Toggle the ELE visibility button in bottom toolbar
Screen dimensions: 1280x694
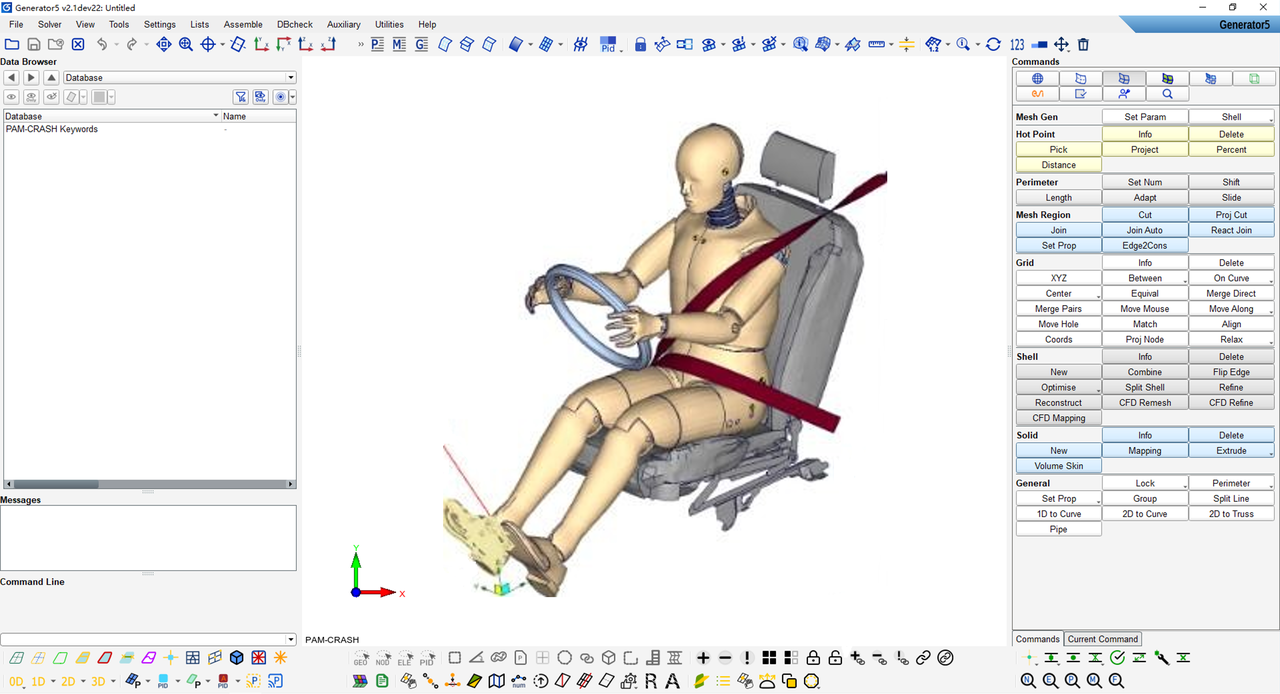pos(405,658)
